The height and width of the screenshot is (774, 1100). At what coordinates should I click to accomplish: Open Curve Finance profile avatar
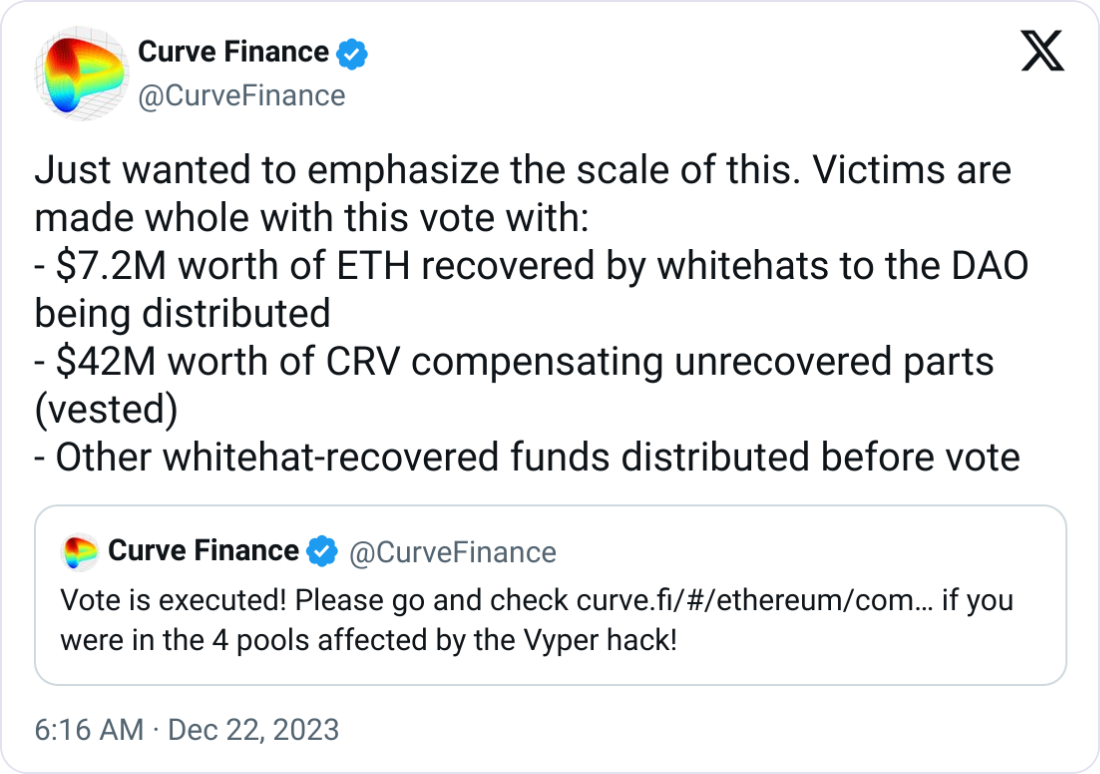[81, 73]
